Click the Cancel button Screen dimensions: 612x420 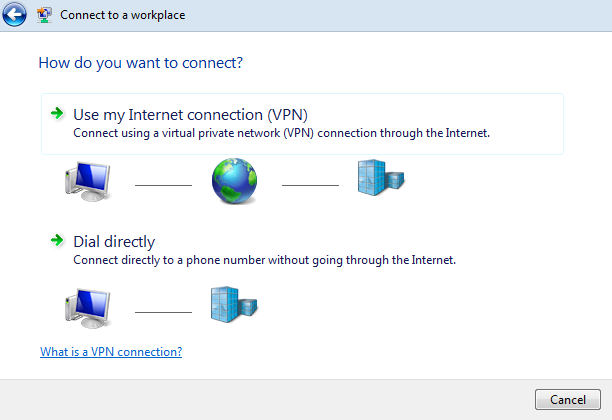568,399
